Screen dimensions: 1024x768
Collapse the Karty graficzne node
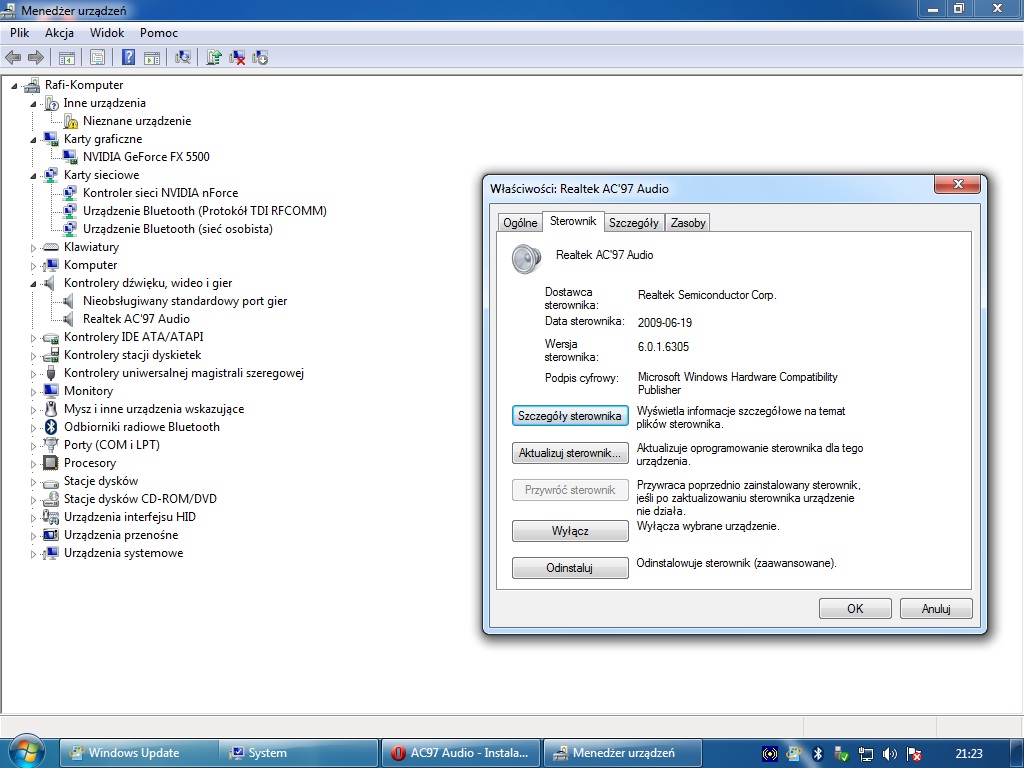click(33, 140)
